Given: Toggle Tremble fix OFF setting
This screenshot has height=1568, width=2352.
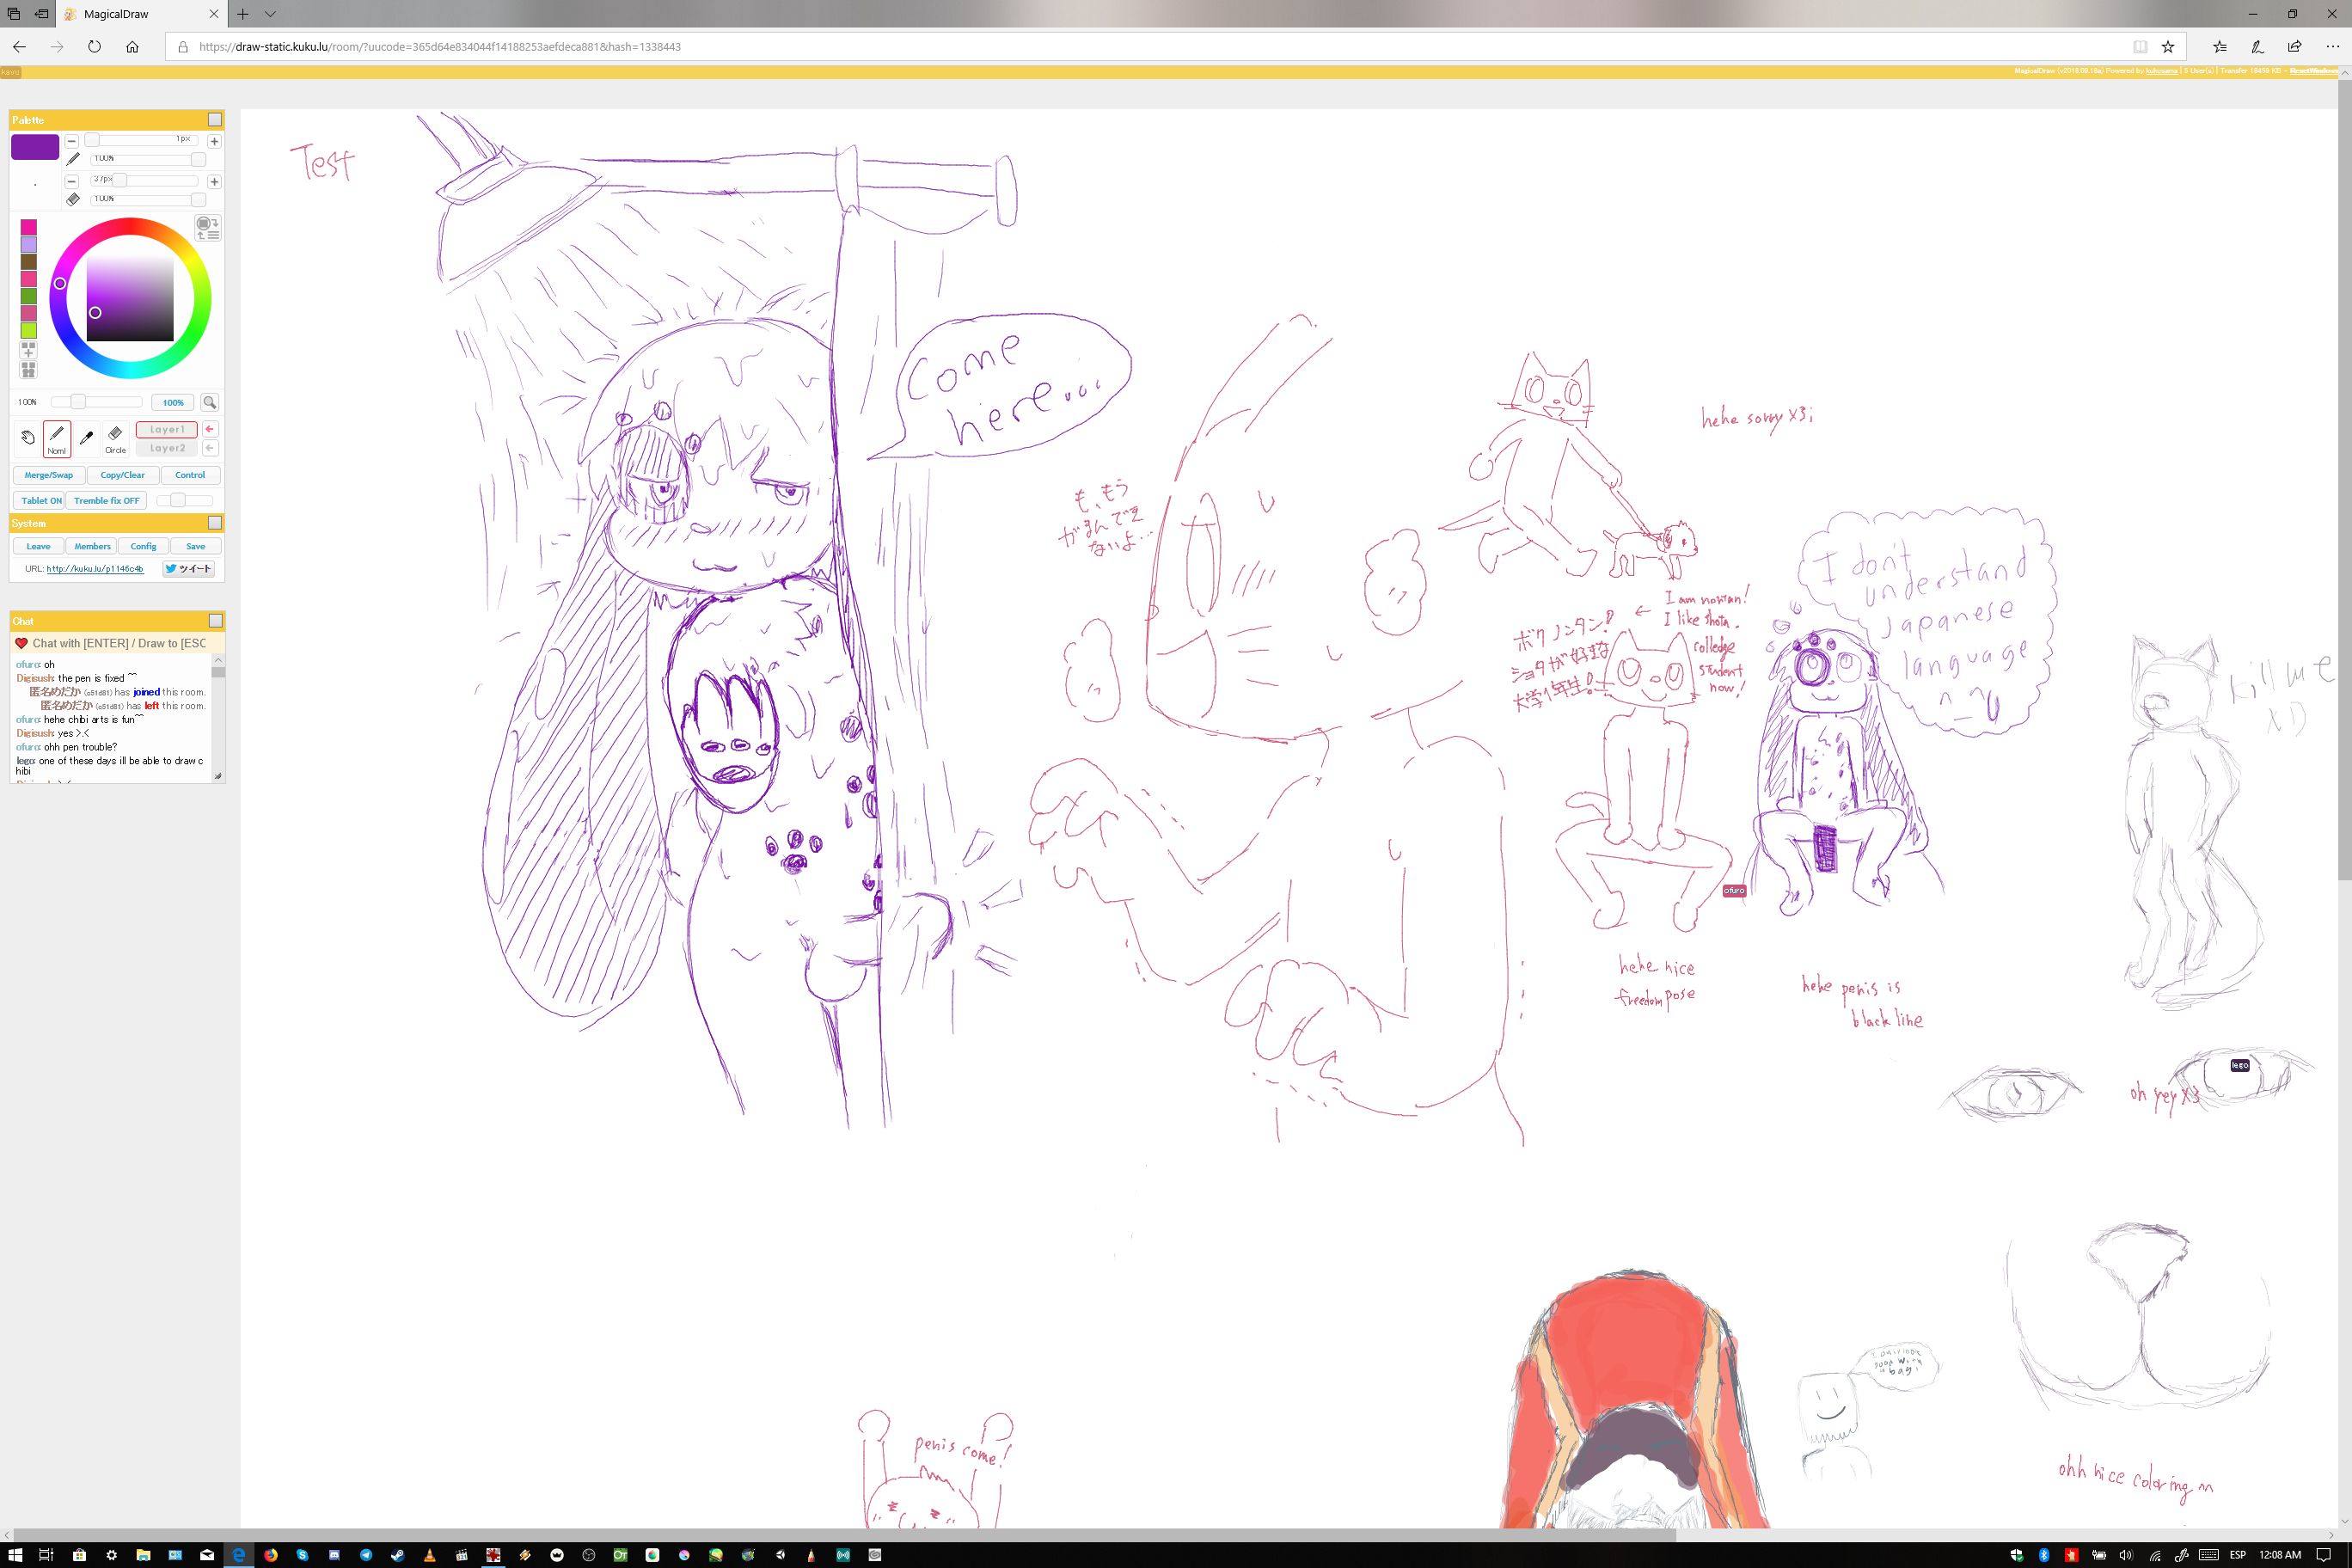Looking at the screenshot, I should [x=107, y=500].
